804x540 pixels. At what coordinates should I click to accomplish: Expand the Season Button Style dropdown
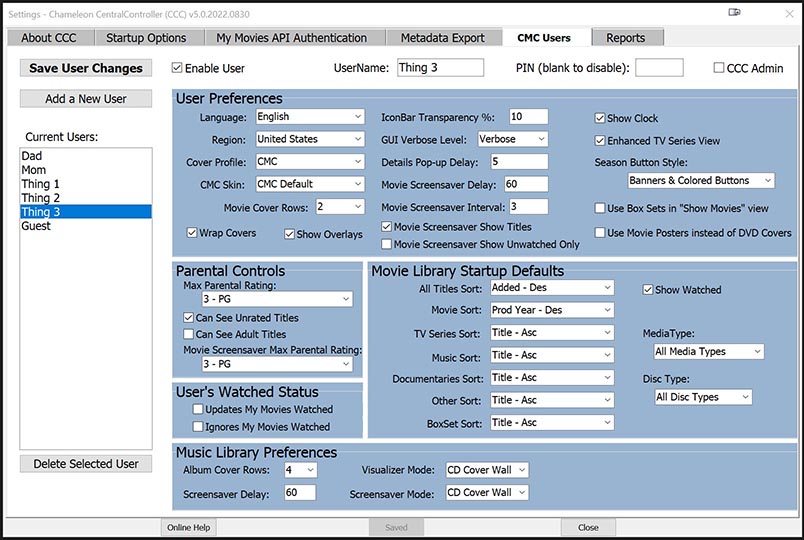tap(700, 181)
